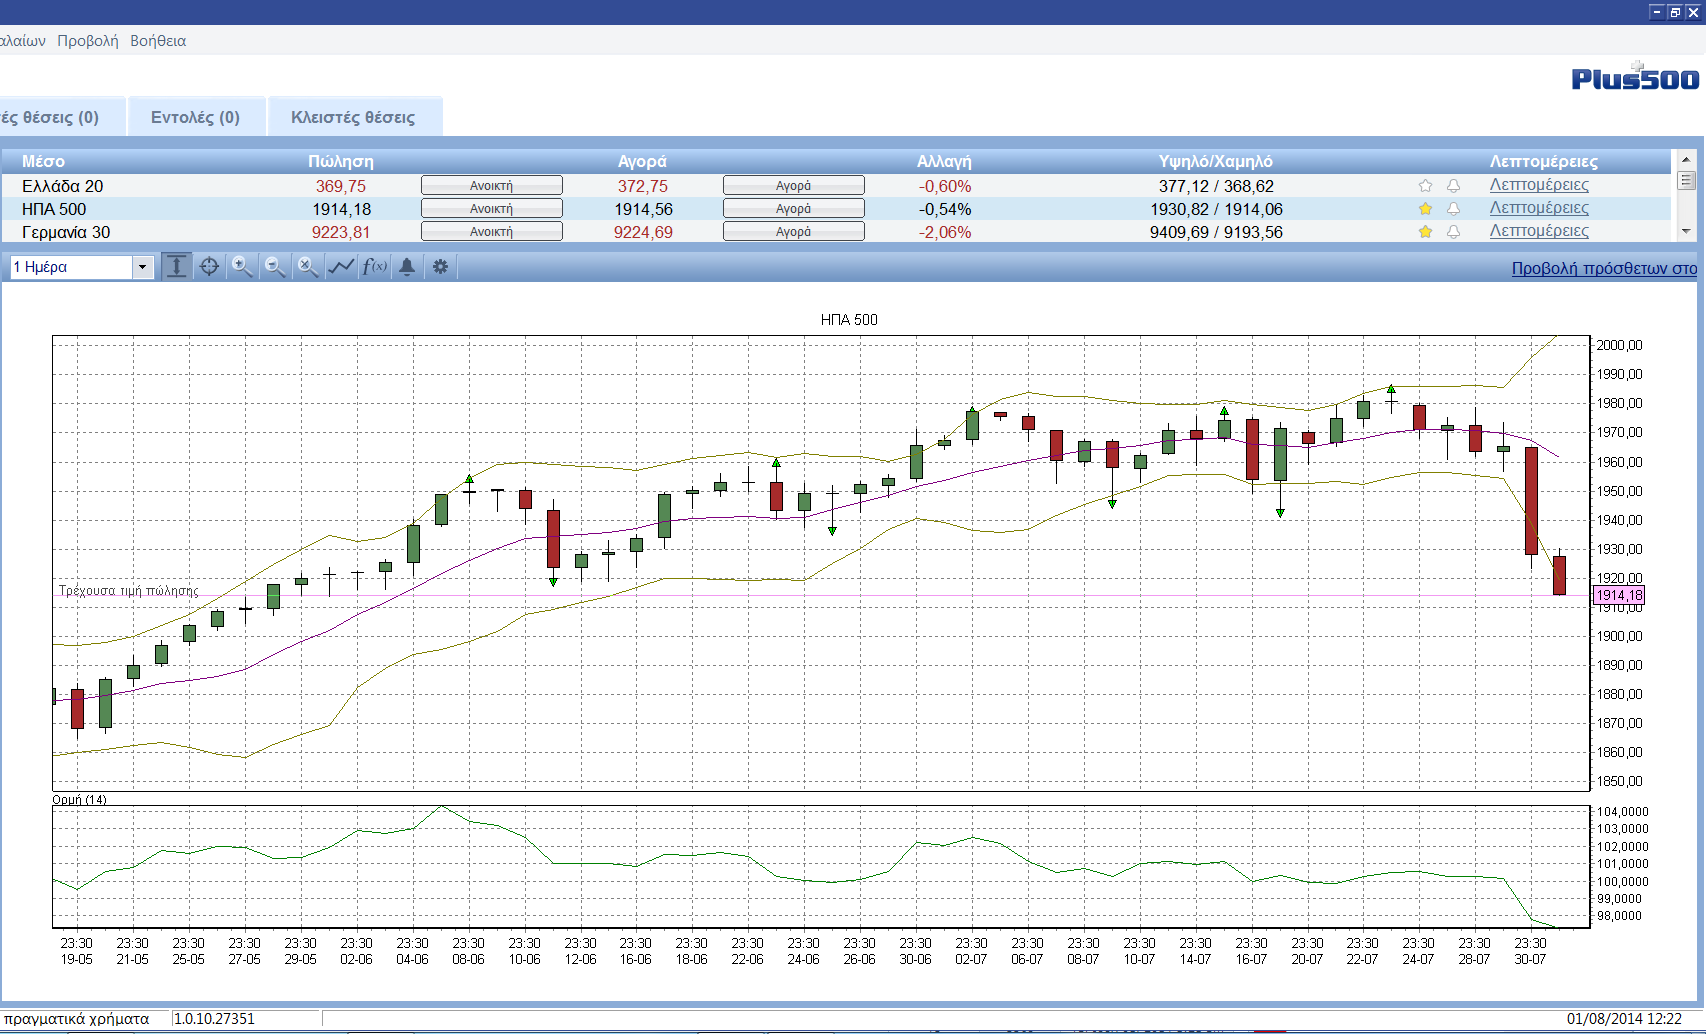Click the Plus500 logo
The width and height of the screenshot is (1706, 1034).
click(x=1635, y=77)
